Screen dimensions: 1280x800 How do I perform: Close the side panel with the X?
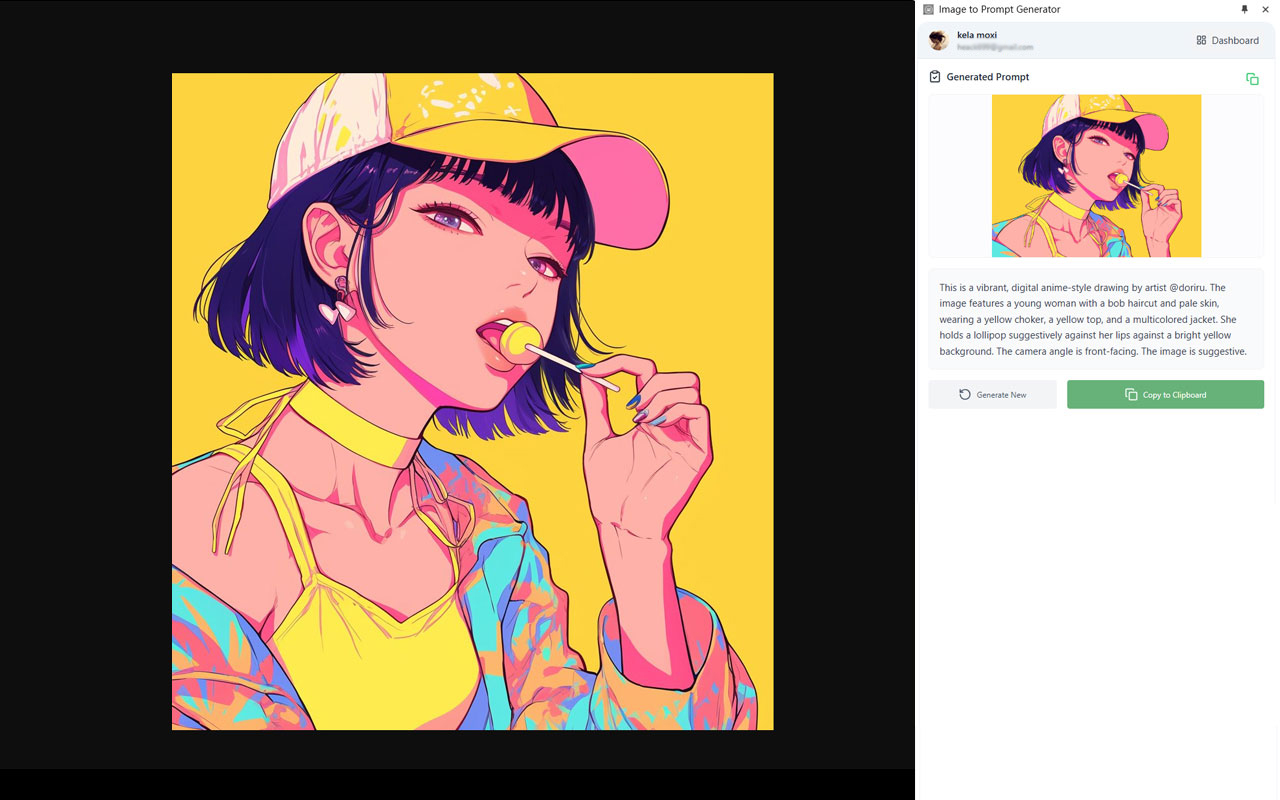click(x=1265, y=10)
